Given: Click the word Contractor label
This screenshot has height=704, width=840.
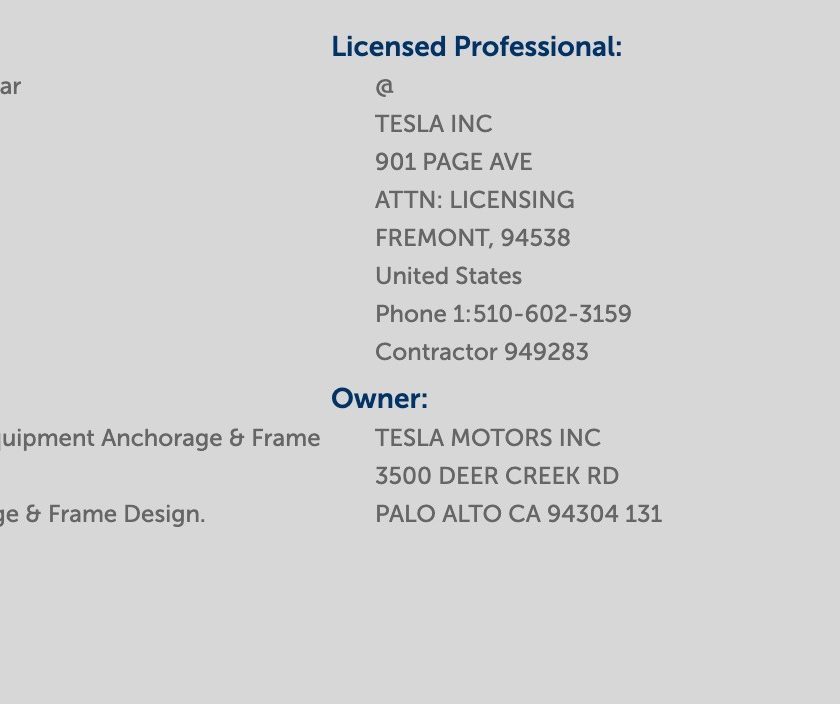Looking at the screenshot, I should [437, 352].
